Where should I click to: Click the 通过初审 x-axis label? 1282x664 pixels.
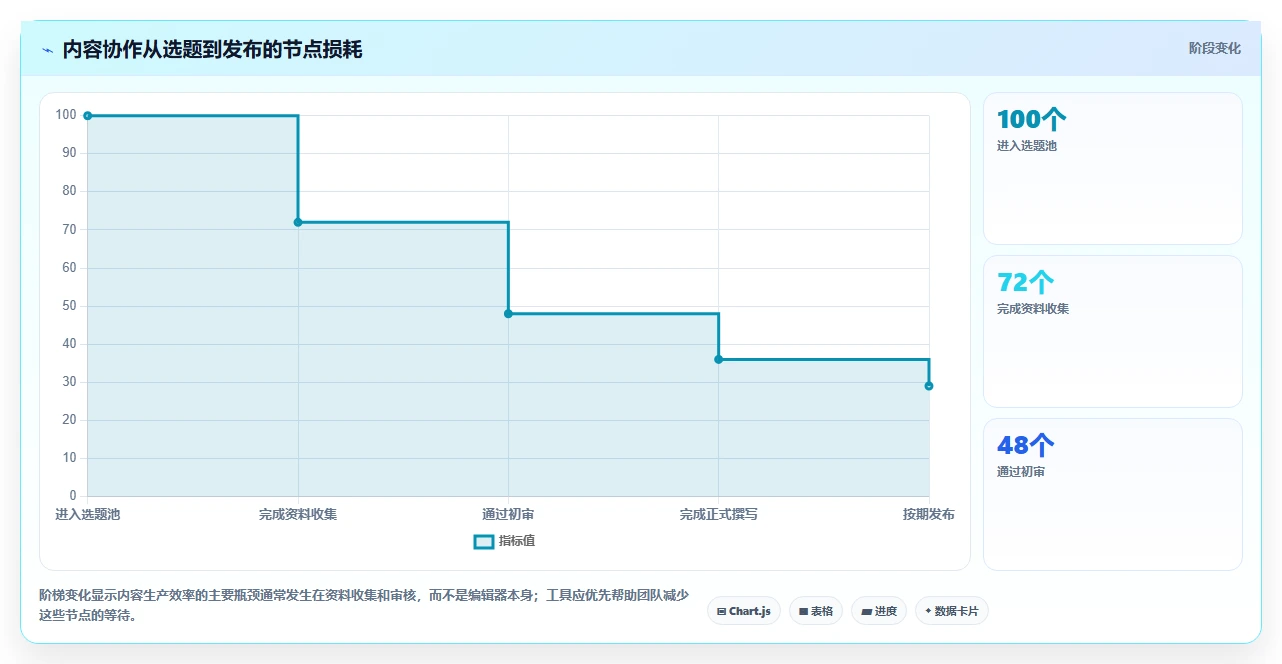click(508, 514)
